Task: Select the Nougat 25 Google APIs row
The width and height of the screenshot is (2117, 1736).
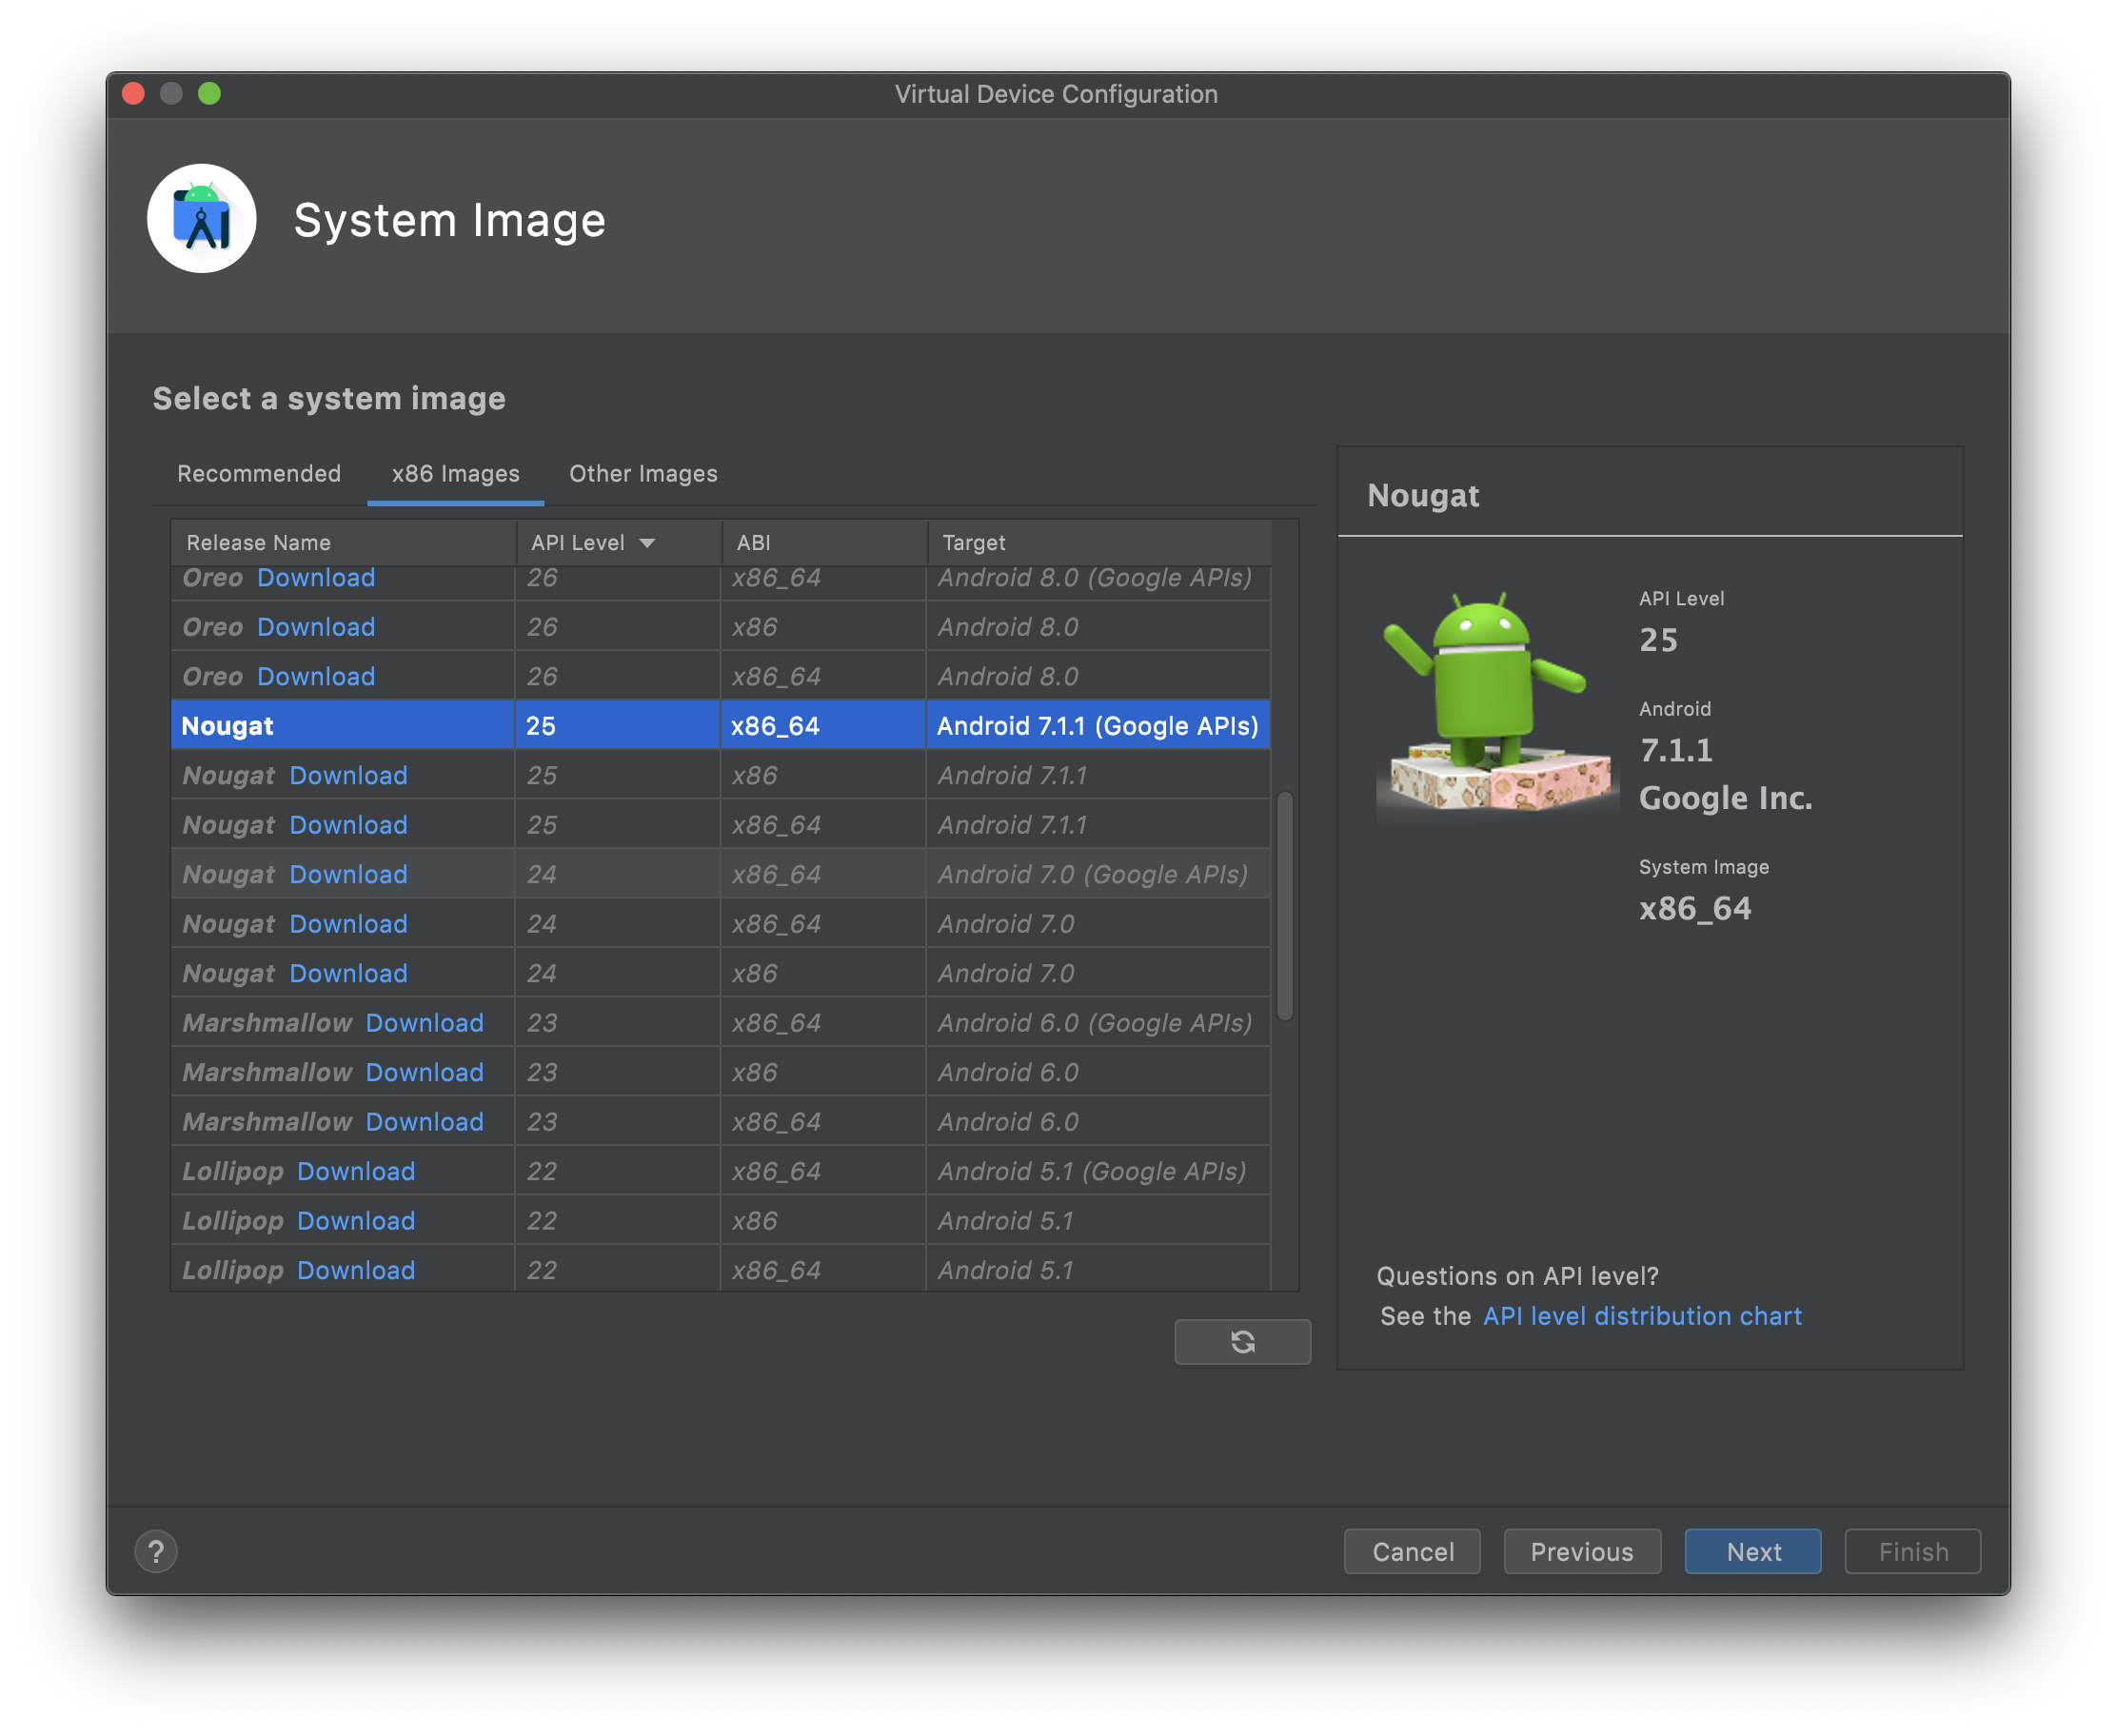Action: point(721,726)
